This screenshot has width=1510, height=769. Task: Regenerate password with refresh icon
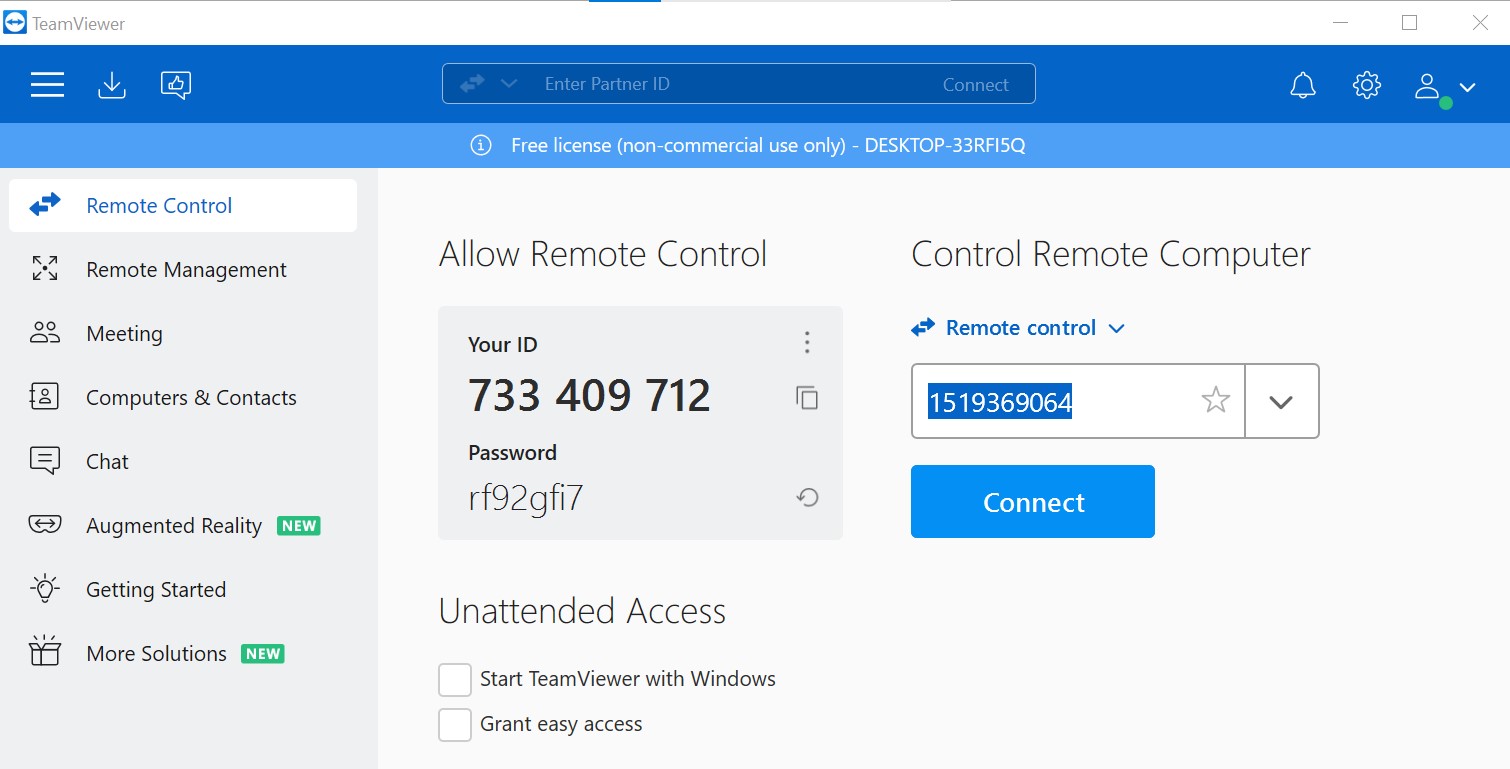tap(808, 497)
